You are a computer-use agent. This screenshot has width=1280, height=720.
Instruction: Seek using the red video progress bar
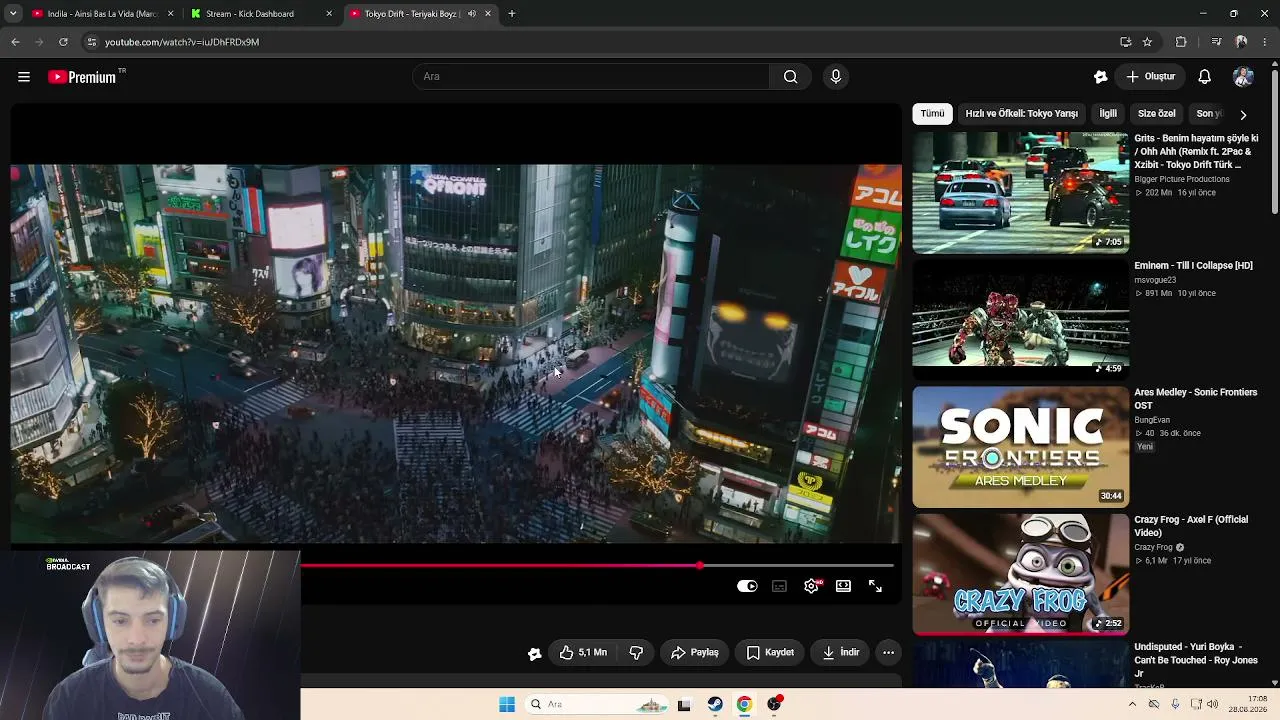coord(500,566)
